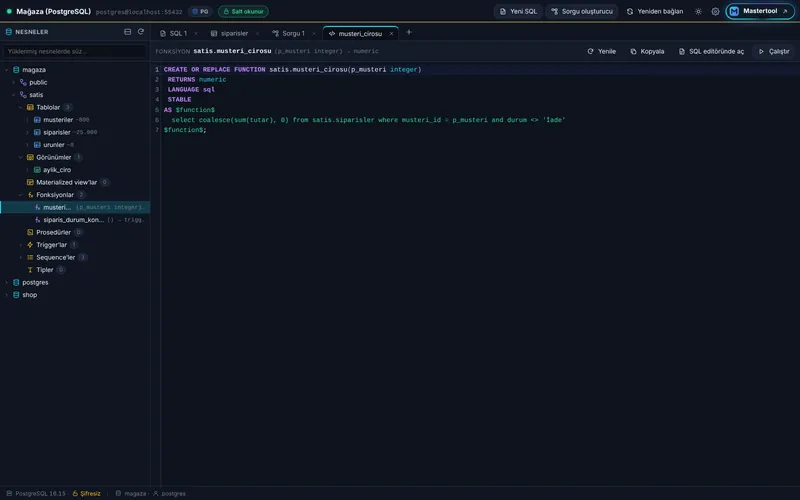Screen dimensions: 800x500
Task: Click the Prosedürler group icon
Action: point(30,232)
